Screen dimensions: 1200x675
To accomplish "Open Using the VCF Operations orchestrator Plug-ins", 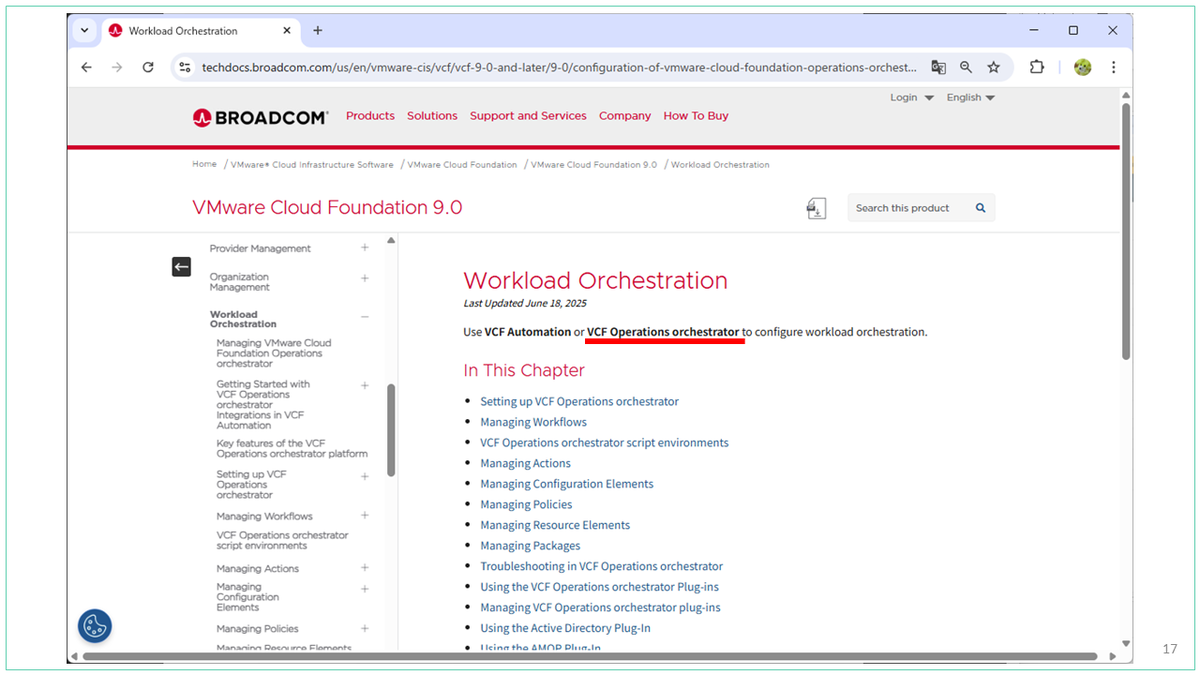I will coord(599,587).
